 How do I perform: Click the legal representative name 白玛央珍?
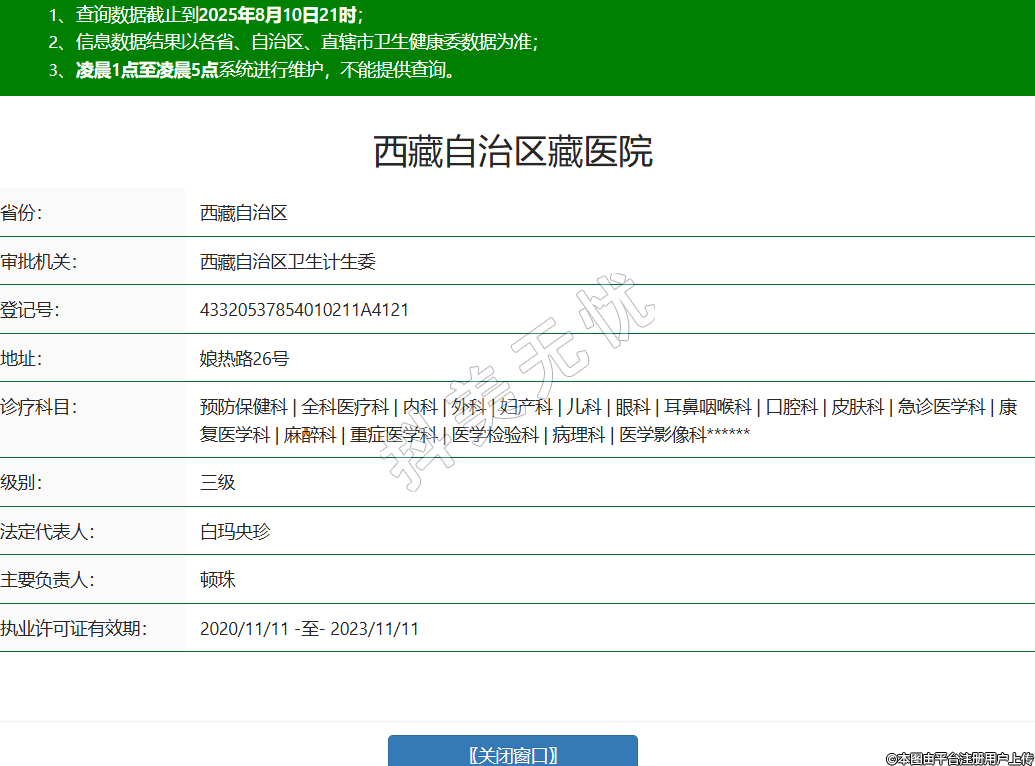pyautogui.click(x=235, y=531)
